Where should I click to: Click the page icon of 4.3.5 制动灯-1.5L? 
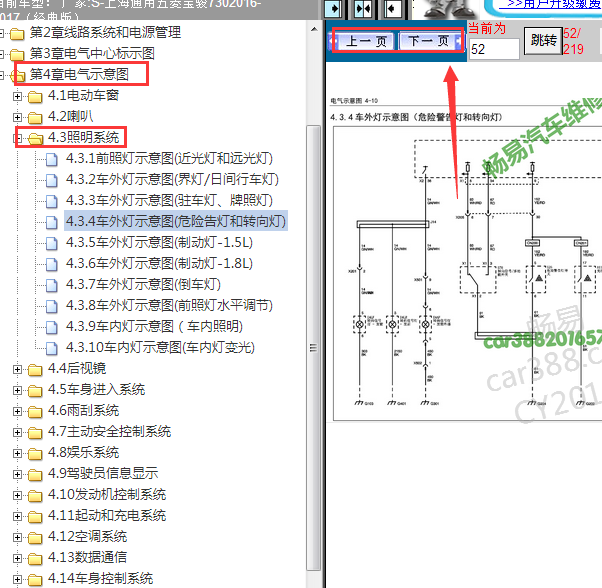tap(52, 243)
